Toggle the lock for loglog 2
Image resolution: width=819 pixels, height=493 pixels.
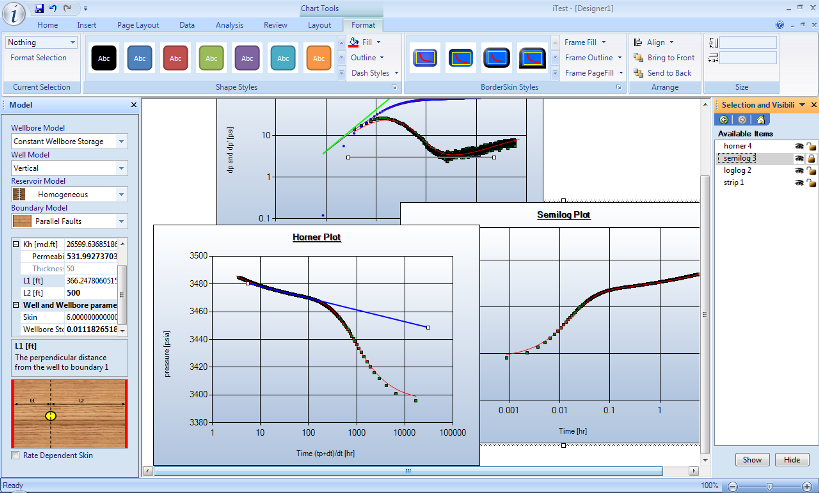click(811, 171)
